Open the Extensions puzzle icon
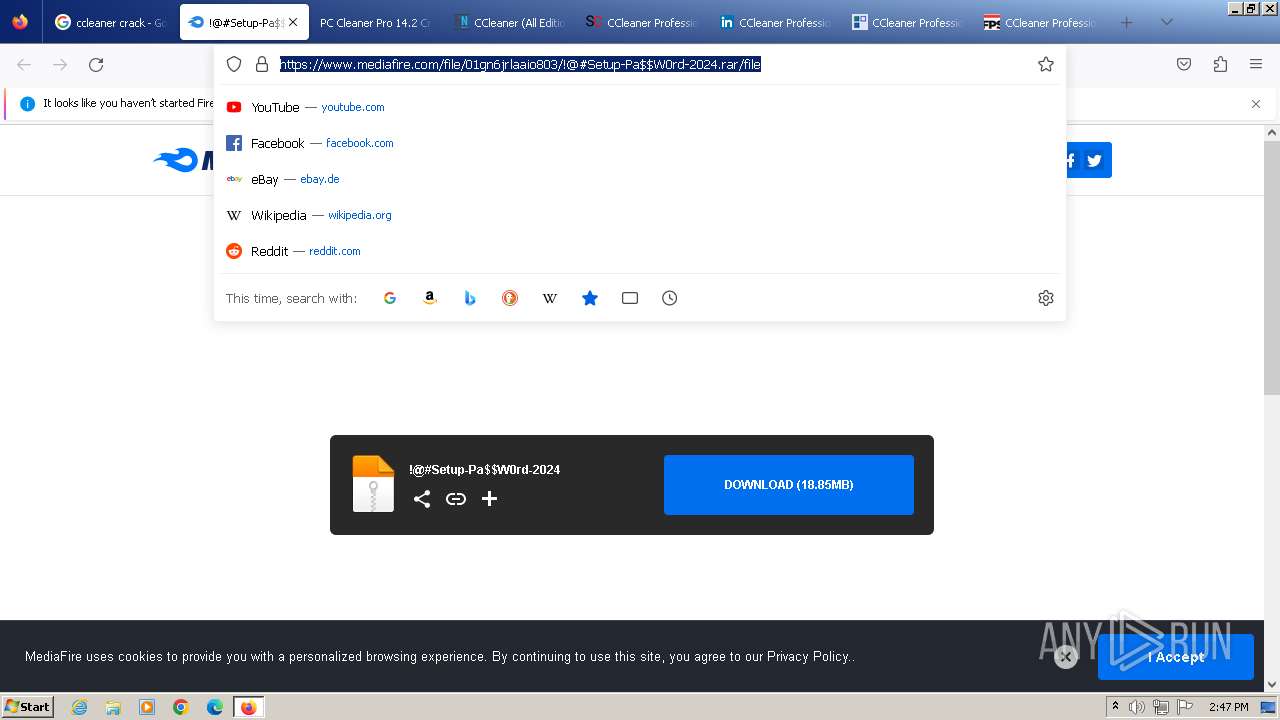 (x=1220, y=64)
